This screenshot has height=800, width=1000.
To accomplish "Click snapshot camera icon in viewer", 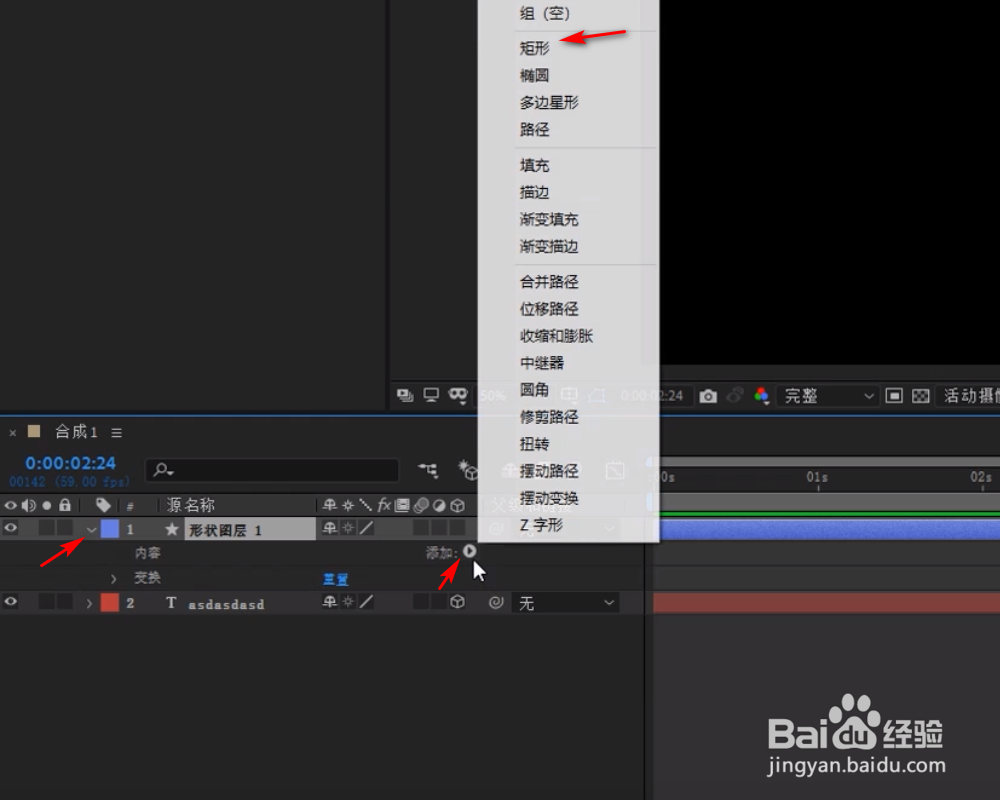I will click(x=708, y=396).
